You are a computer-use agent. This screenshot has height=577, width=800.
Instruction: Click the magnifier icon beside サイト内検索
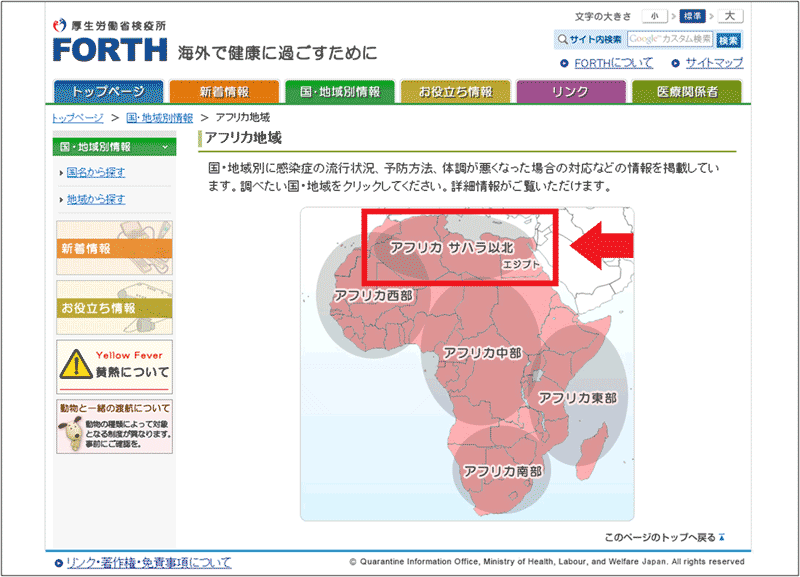tap(562, 39)
